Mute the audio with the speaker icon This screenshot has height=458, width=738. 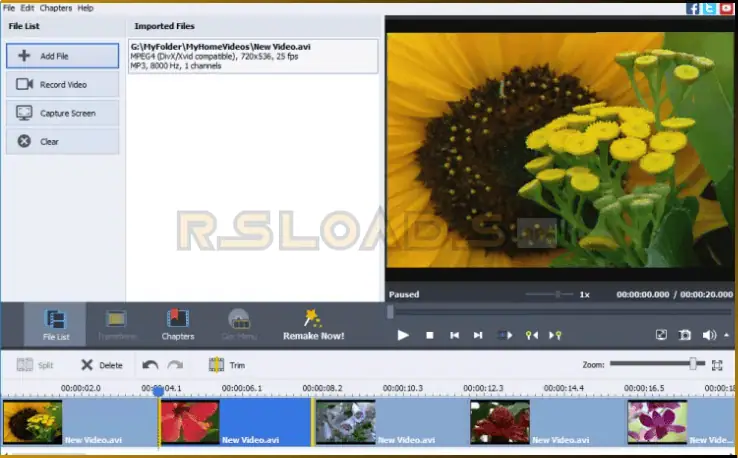(x=709, y=335)
